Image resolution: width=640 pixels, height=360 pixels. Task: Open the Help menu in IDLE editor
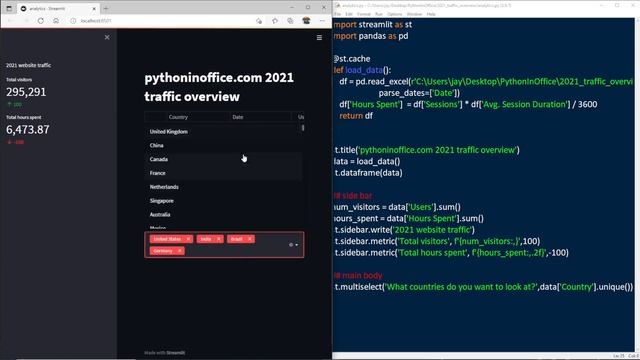point(431,14)
